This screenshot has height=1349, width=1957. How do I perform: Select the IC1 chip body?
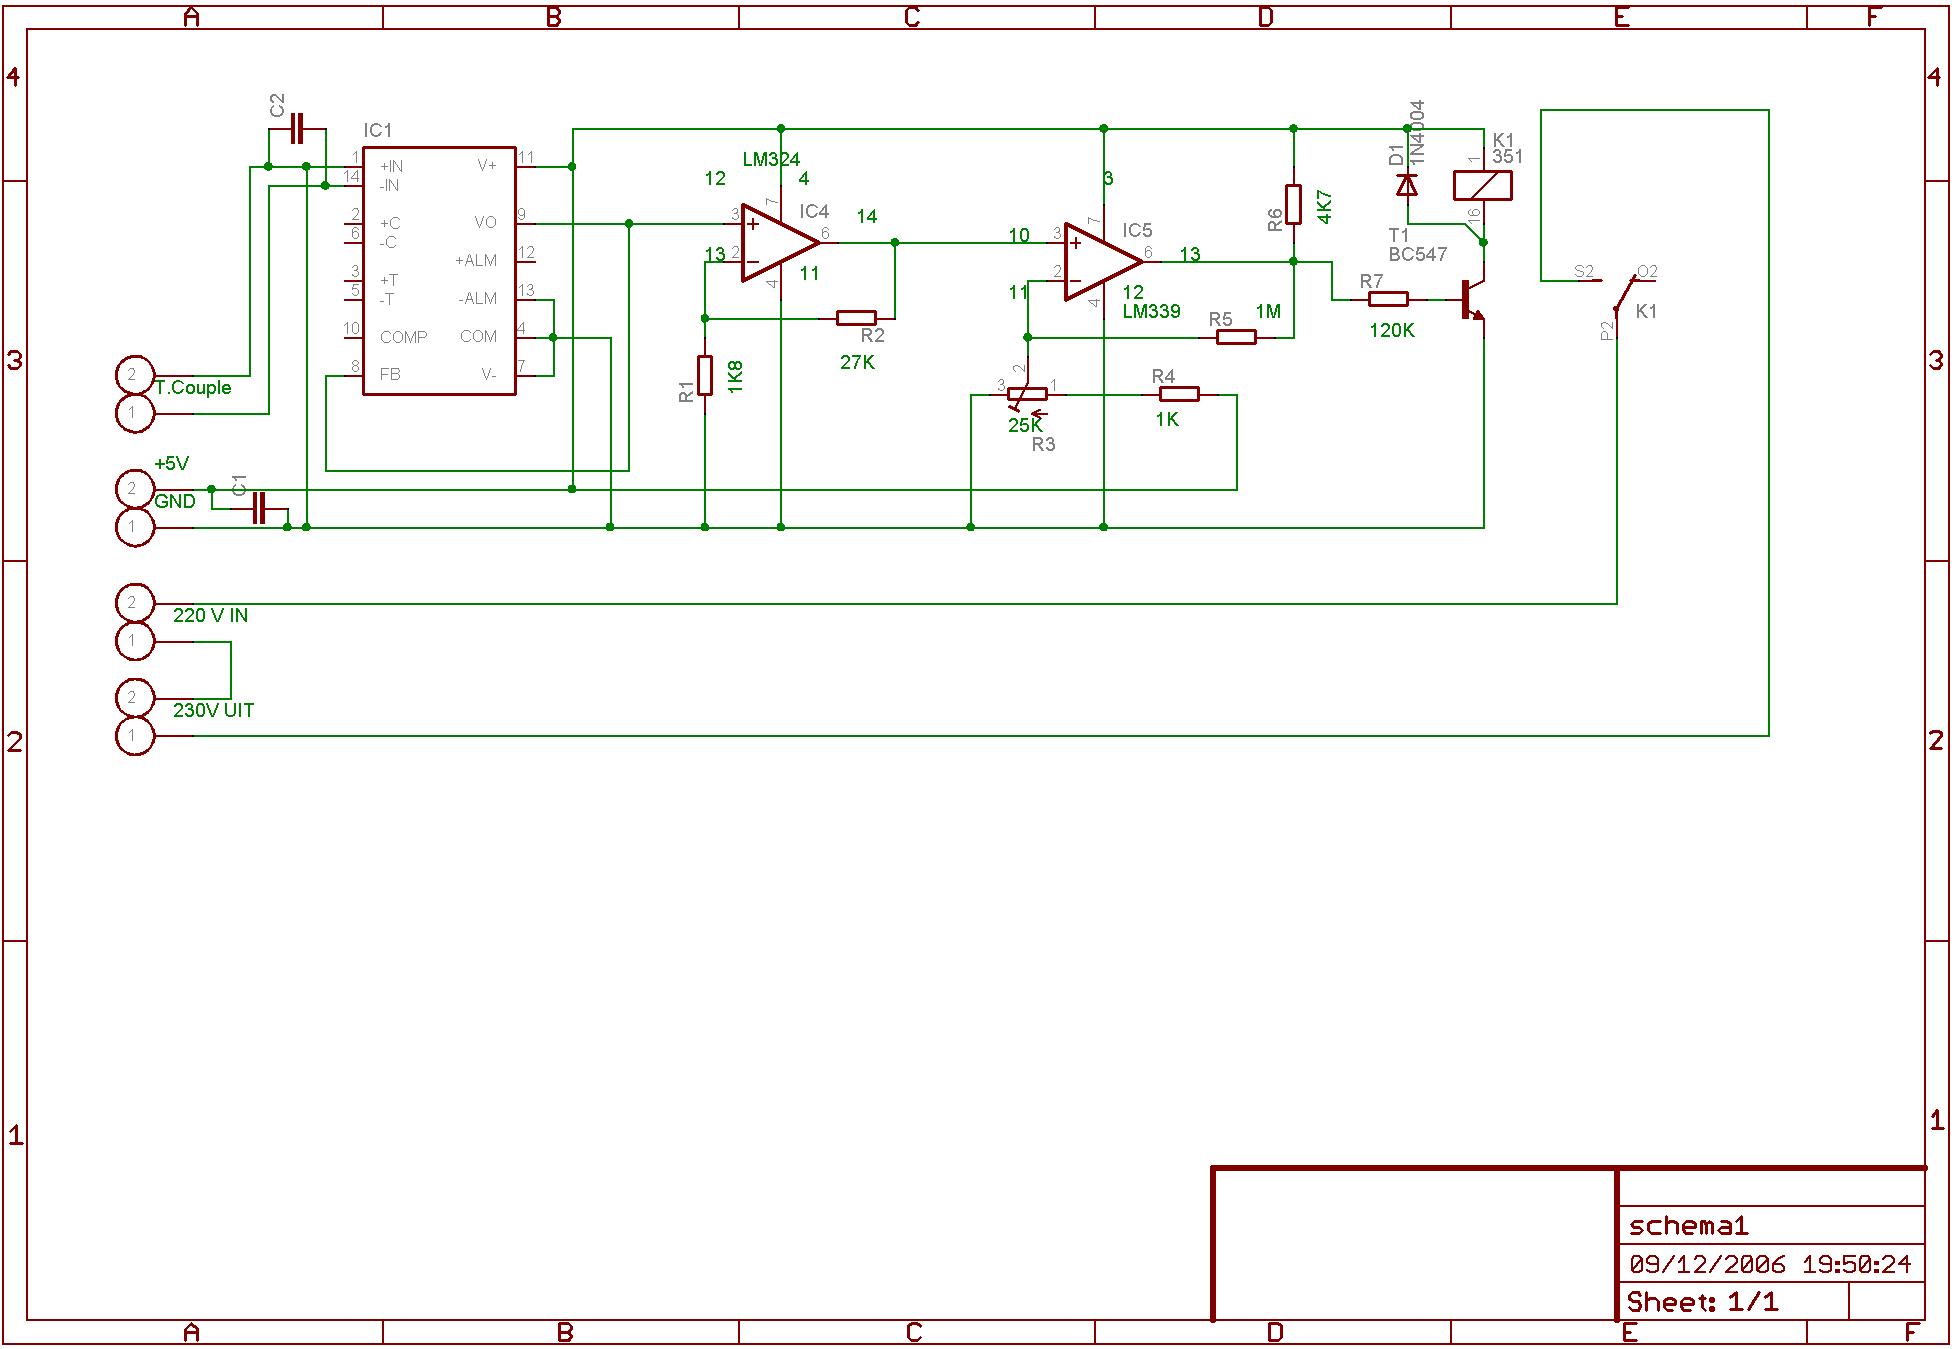click(x=438, y=270)
